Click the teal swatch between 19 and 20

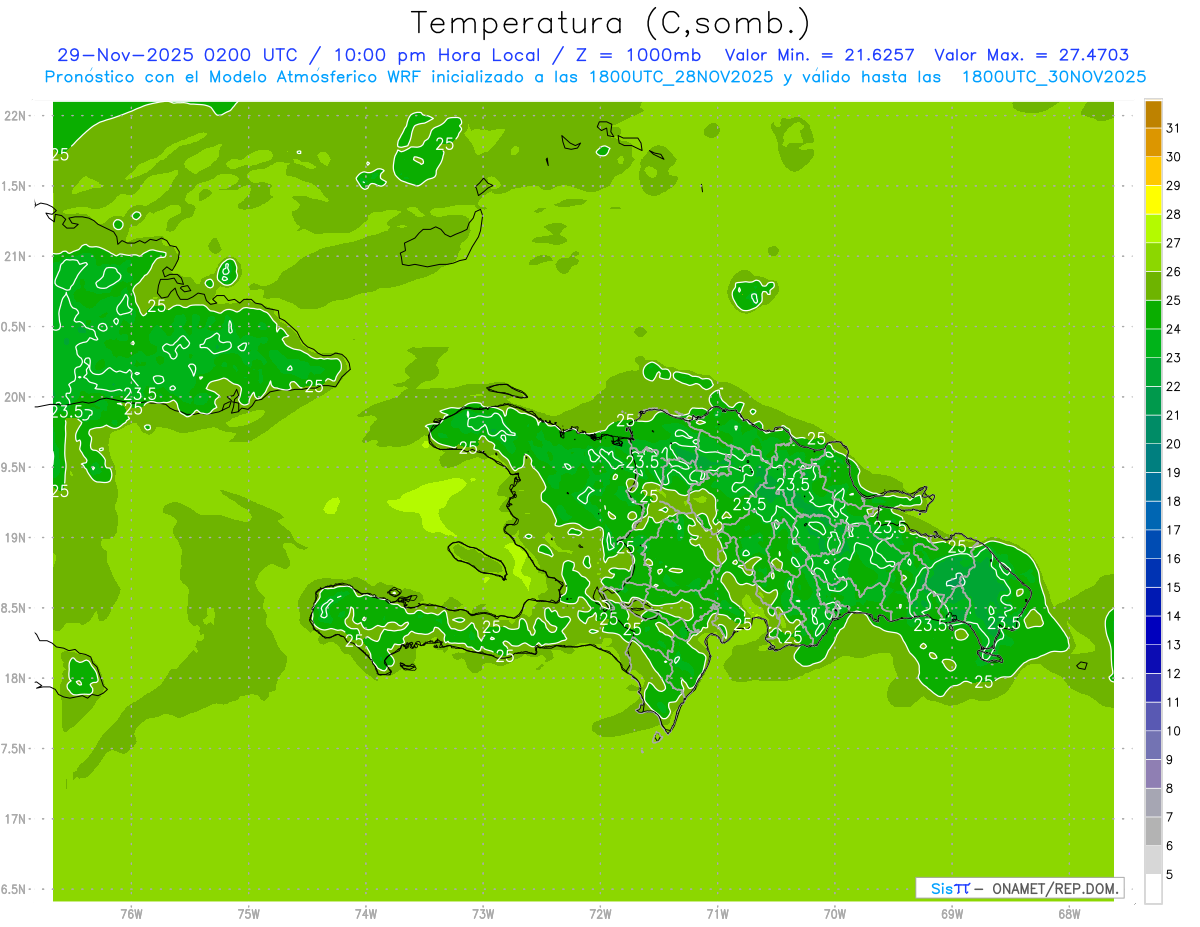point(1153,458)
